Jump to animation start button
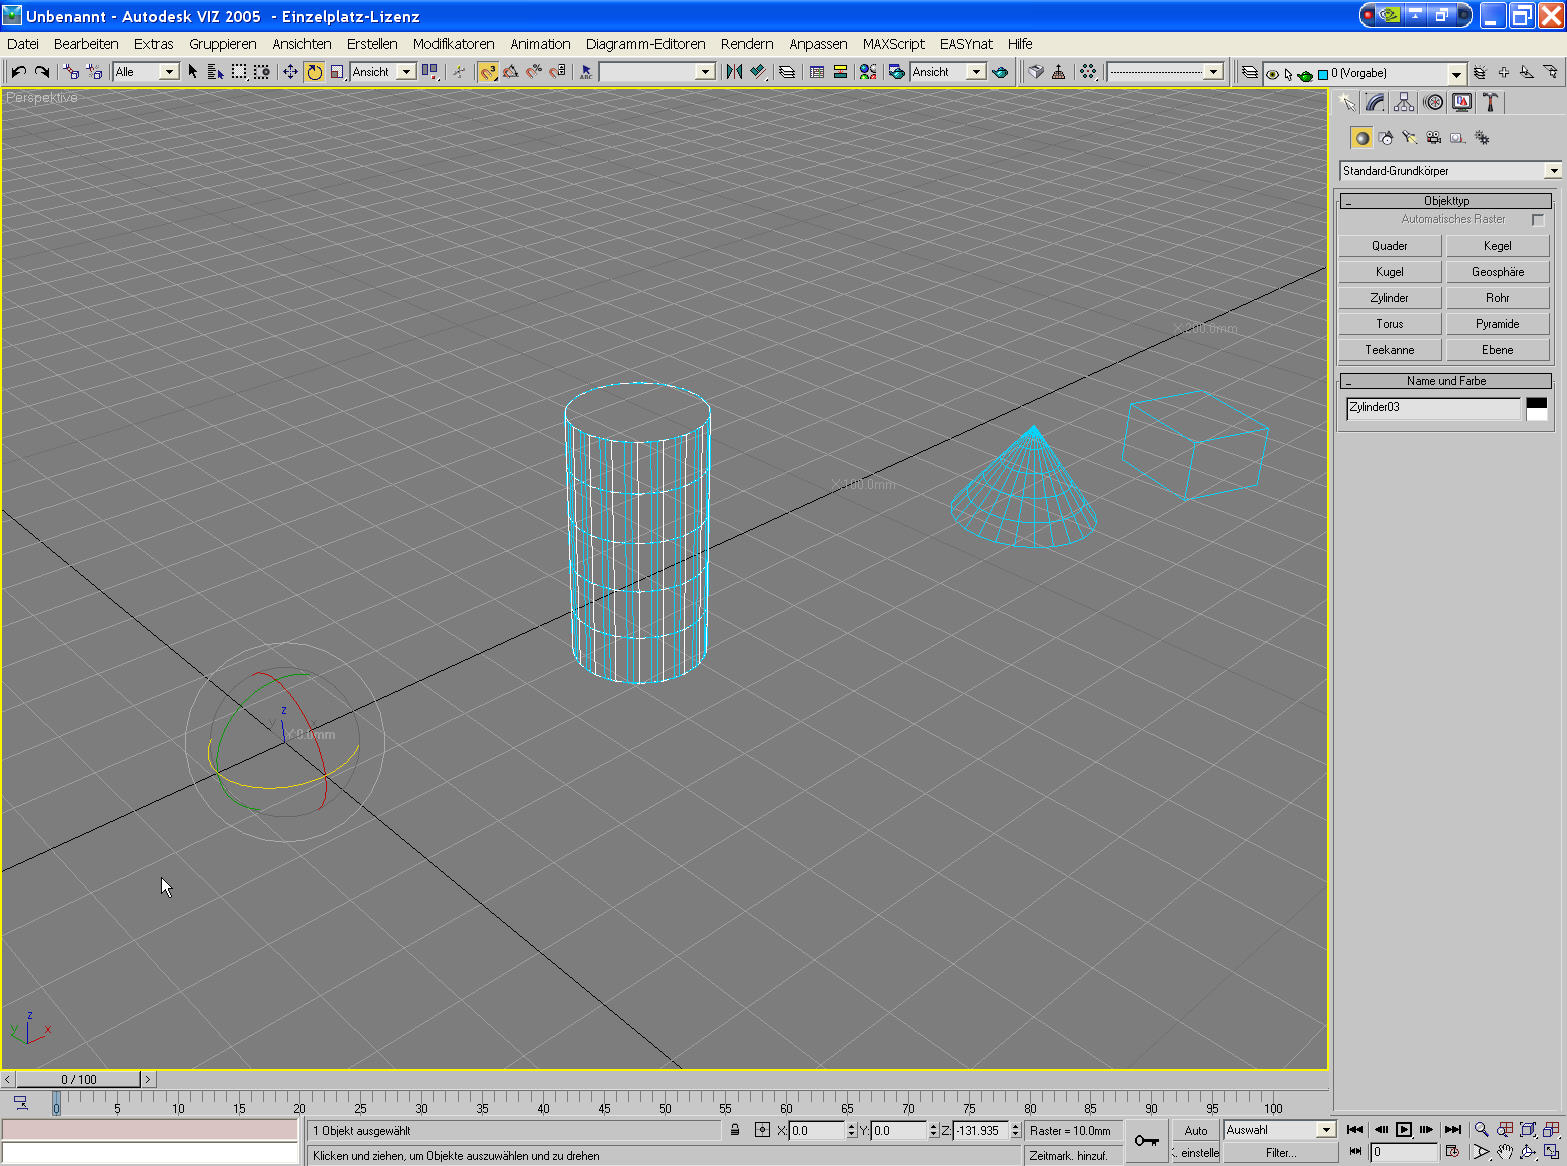The height and width of the screenshot is (1166, 1567). [1355, 1130]
